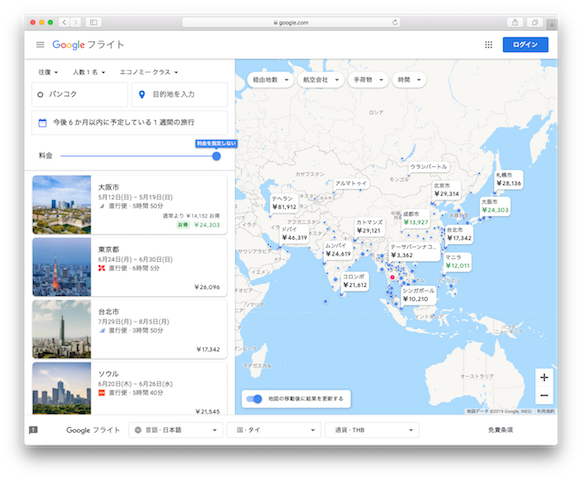
Task: Click the カトマンズ ¥29,121 map label
Action: point(370,226)
